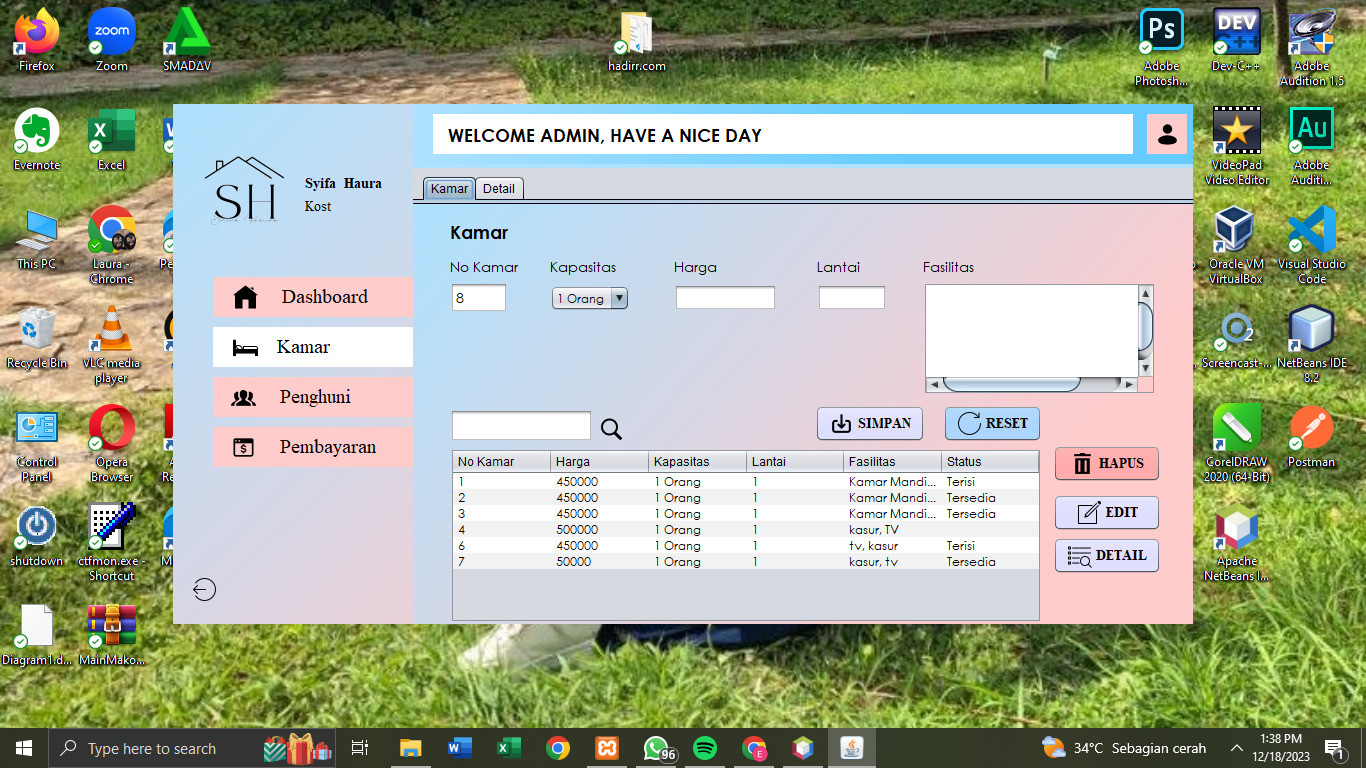Open the Penghuni sidebar menu
Viewport: 1366px width, 768px height.
(312, 397)
